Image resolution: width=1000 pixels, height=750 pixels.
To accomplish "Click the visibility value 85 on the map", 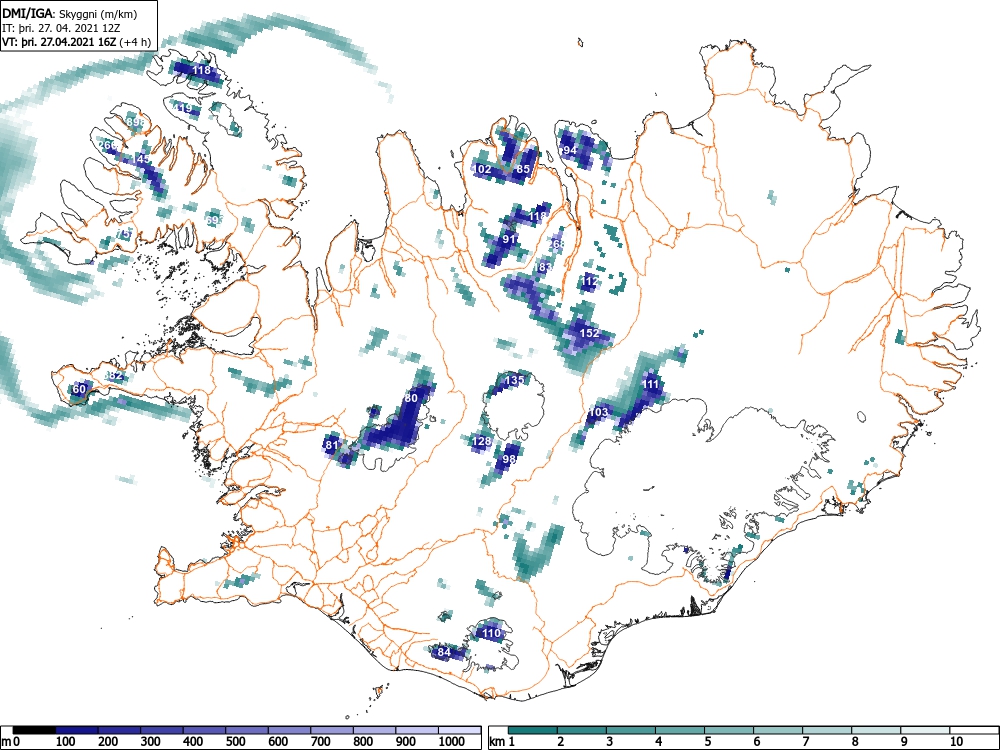I will click(x=524, y=169).
